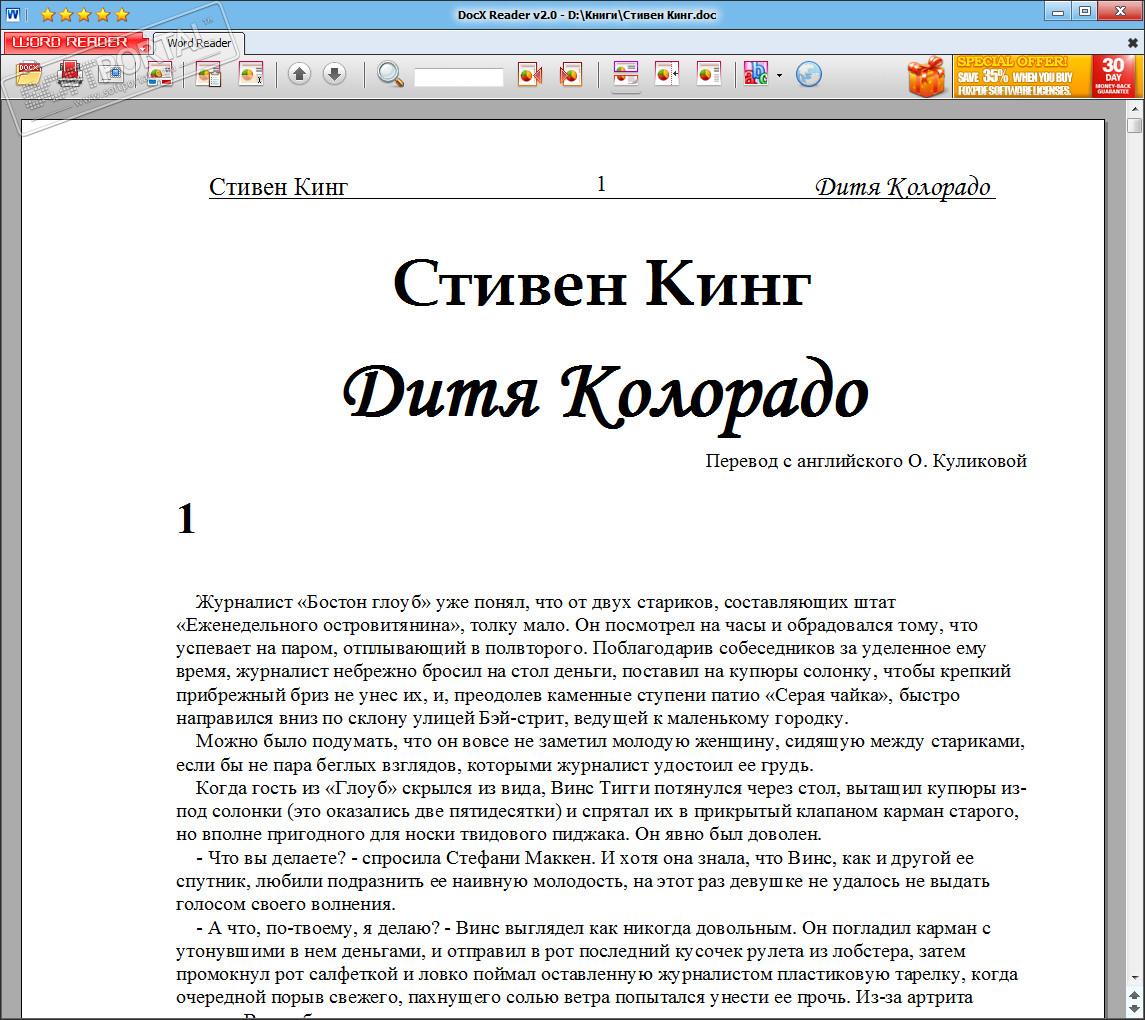Select the Word Reader tab
1145x1020 pixels.
click(199, 43)
